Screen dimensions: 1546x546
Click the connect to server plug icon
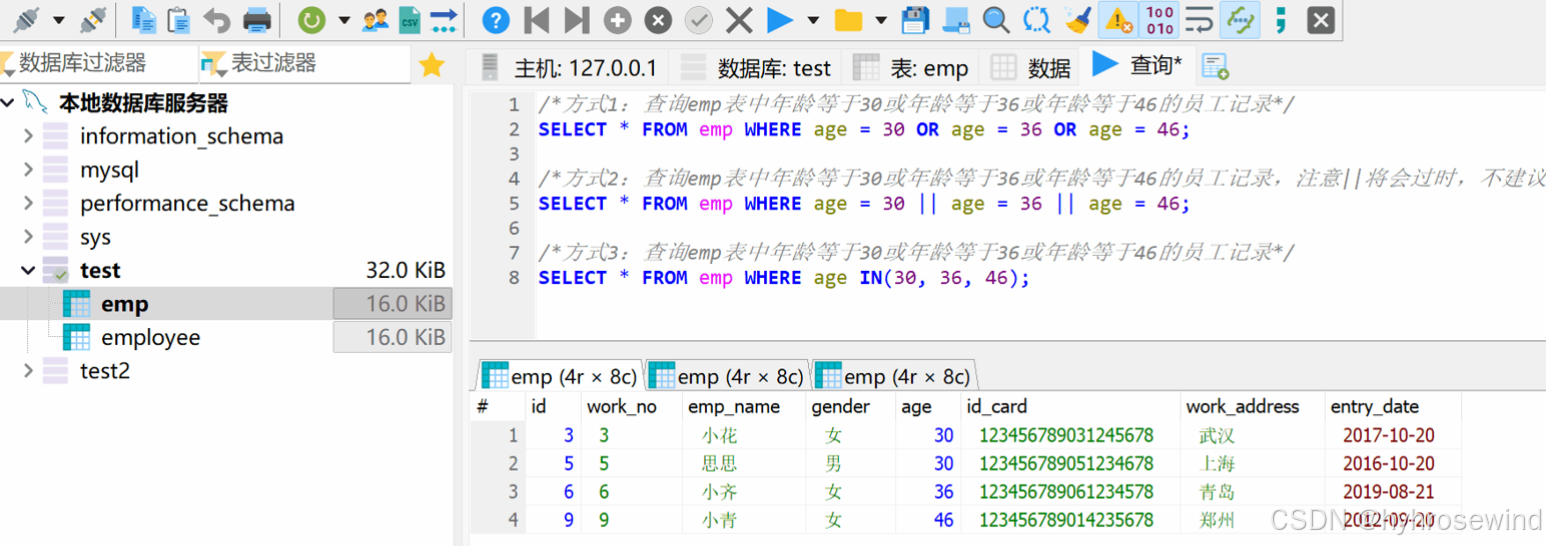pos(26,19)
